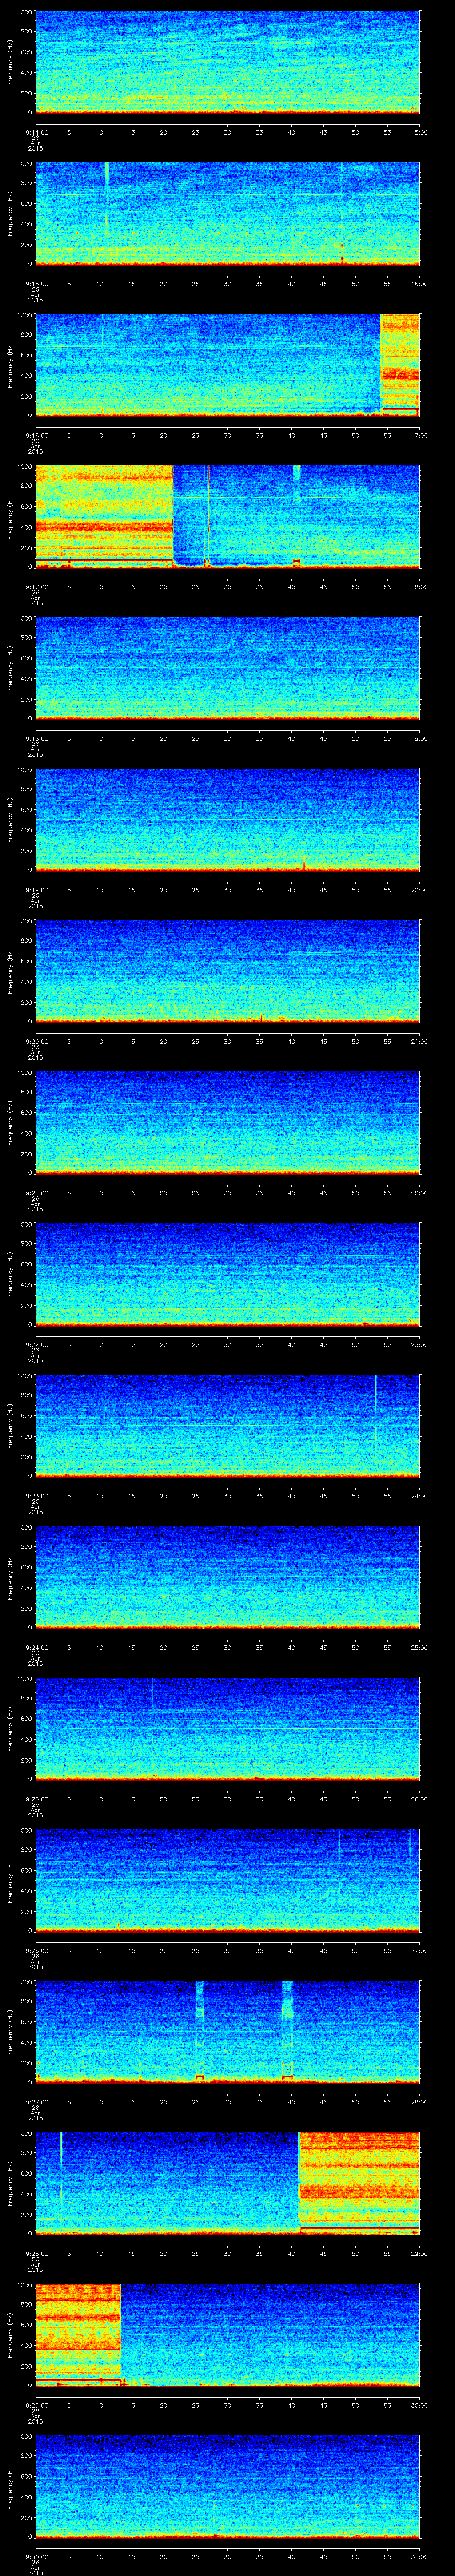Click the 9:23:00 start time label
The image size is (455, 2576).
pos(36,1495)
